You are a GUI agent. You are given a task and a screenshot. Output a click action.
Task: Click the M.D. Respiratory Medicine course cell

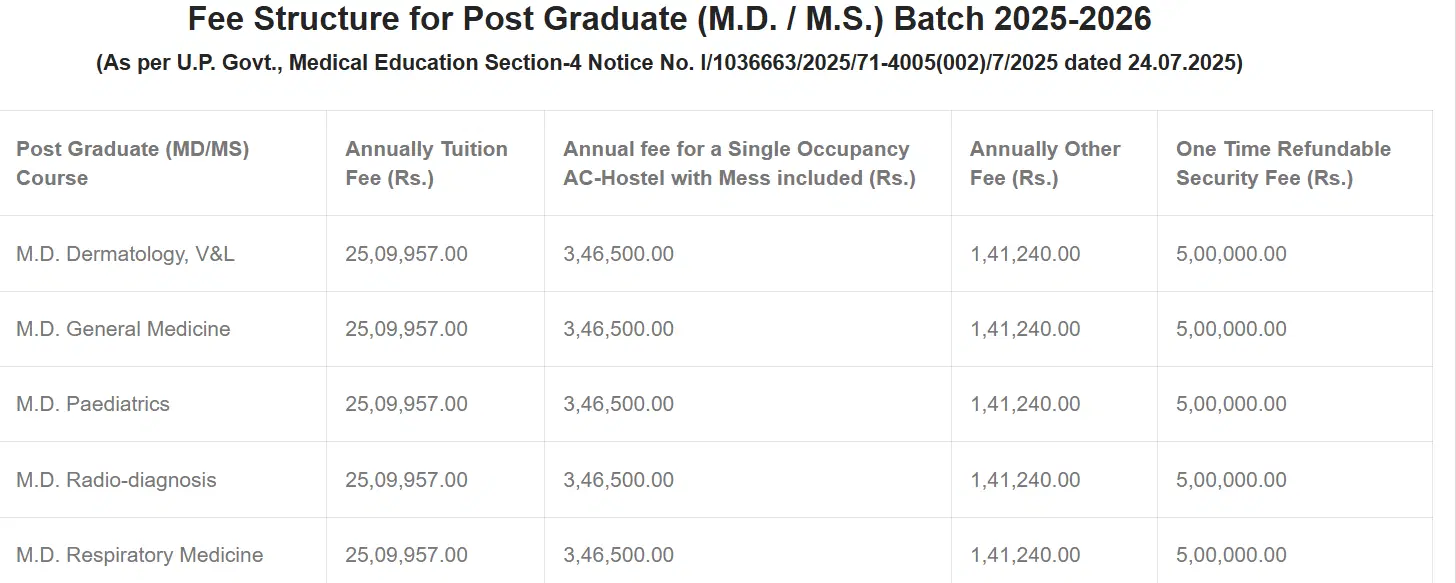click(139, 555)
